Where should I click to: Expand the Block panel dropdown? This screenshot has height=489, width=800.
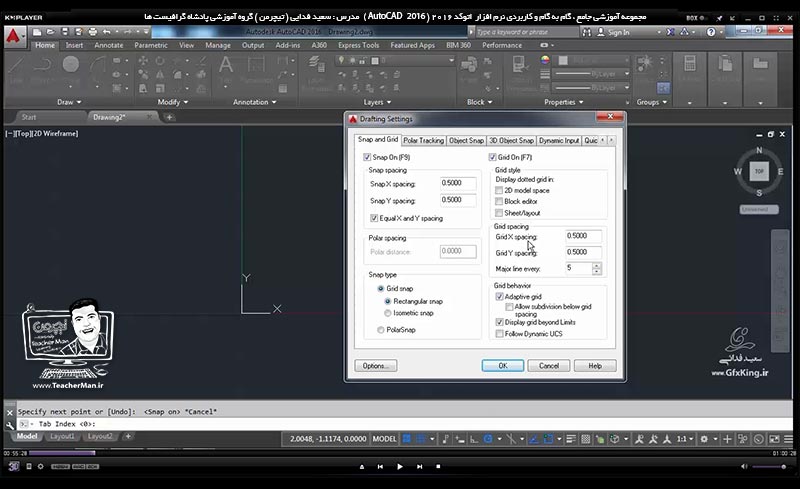[x=480, y=102]
